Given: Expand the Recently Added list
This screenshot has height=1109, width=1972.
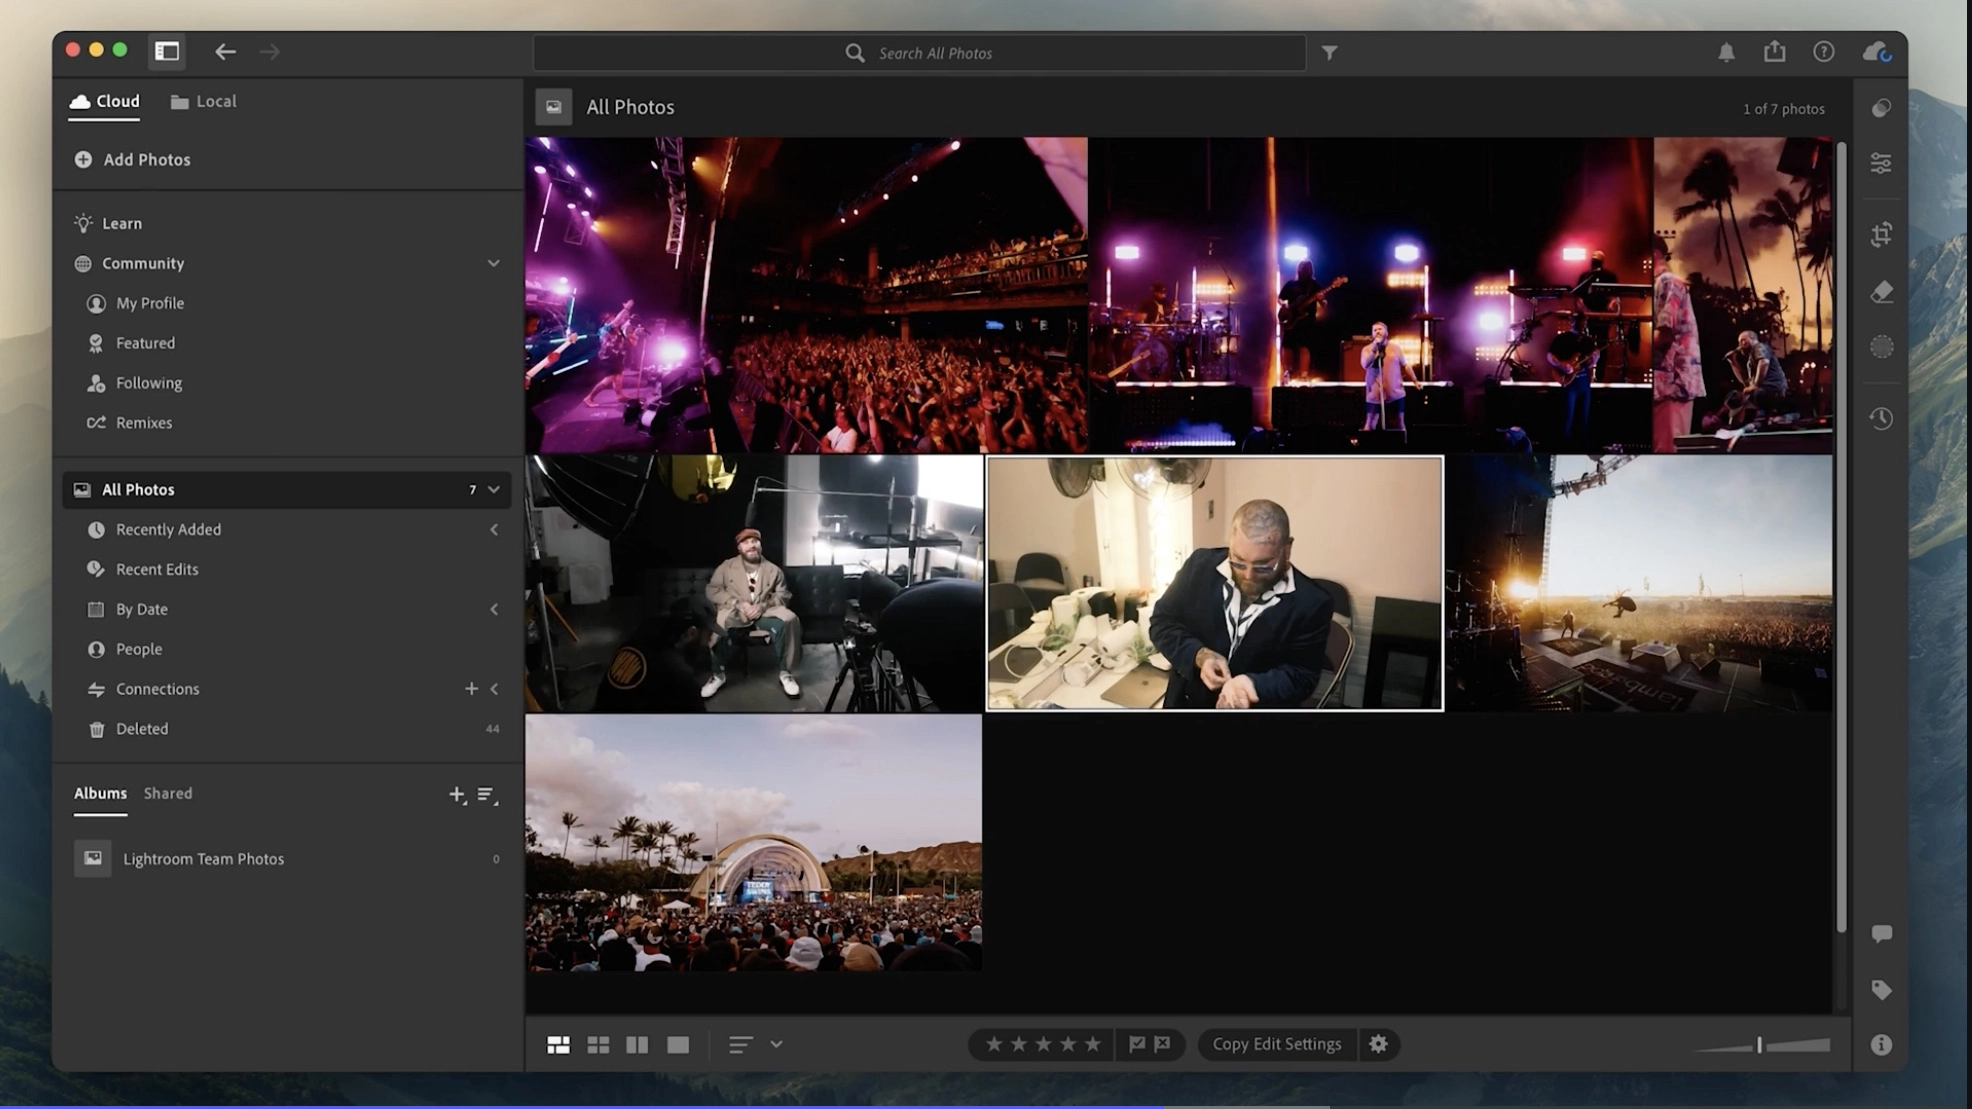Looking at the screenshot, I should click(x=493, y=530).
